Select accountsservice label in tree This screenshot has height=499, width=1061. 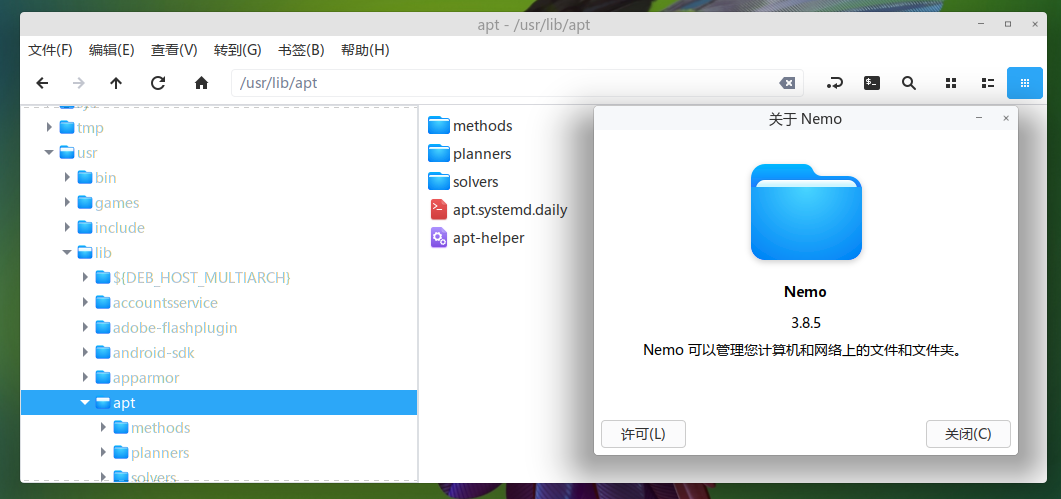[165, 302]
